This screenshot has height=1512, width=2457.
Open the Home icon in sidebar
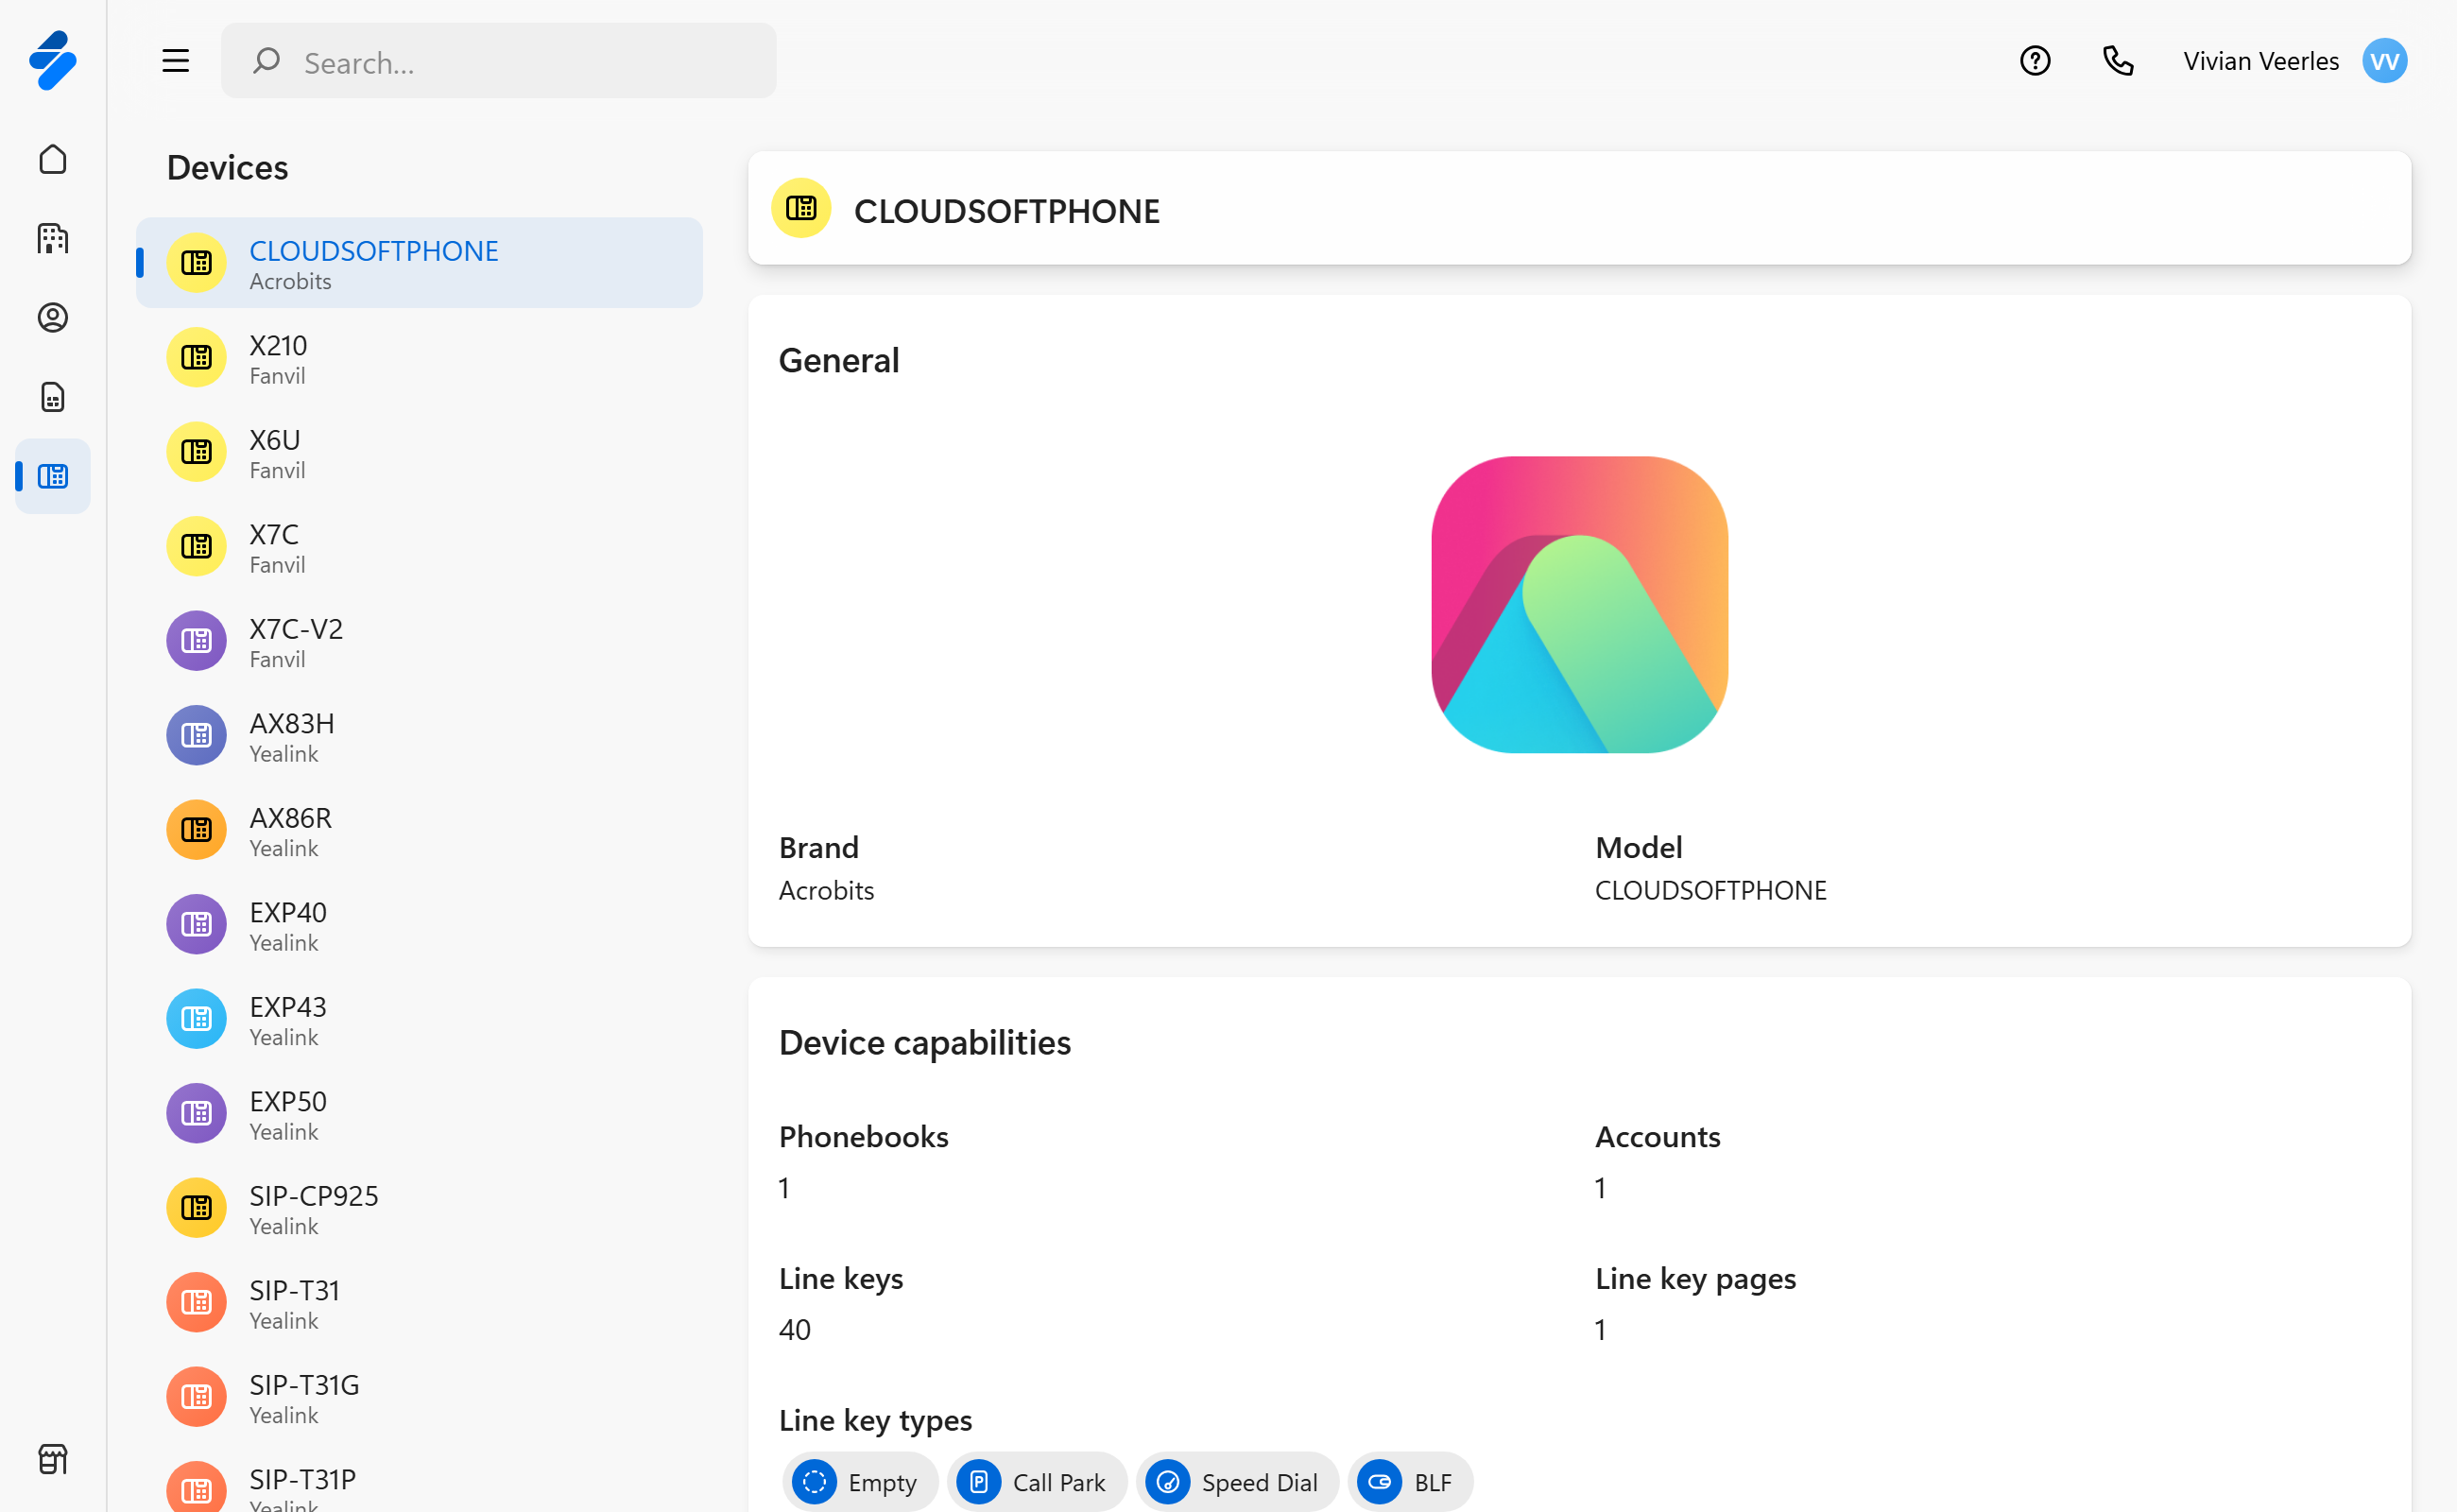click(53, 159)
